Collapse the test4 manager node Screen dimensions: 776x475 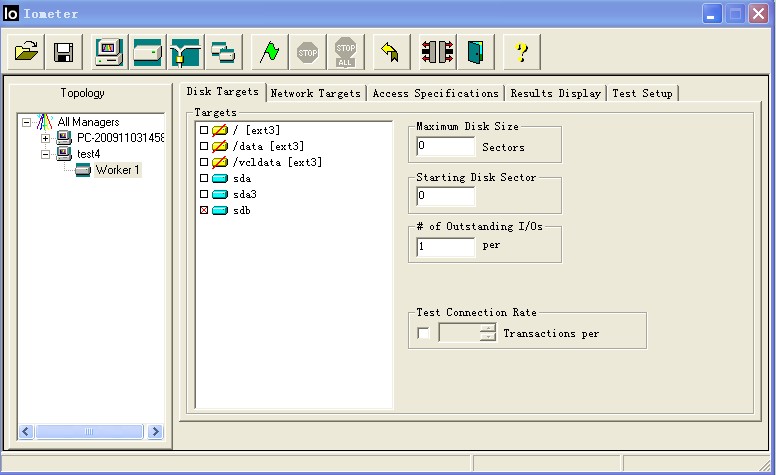45,154
